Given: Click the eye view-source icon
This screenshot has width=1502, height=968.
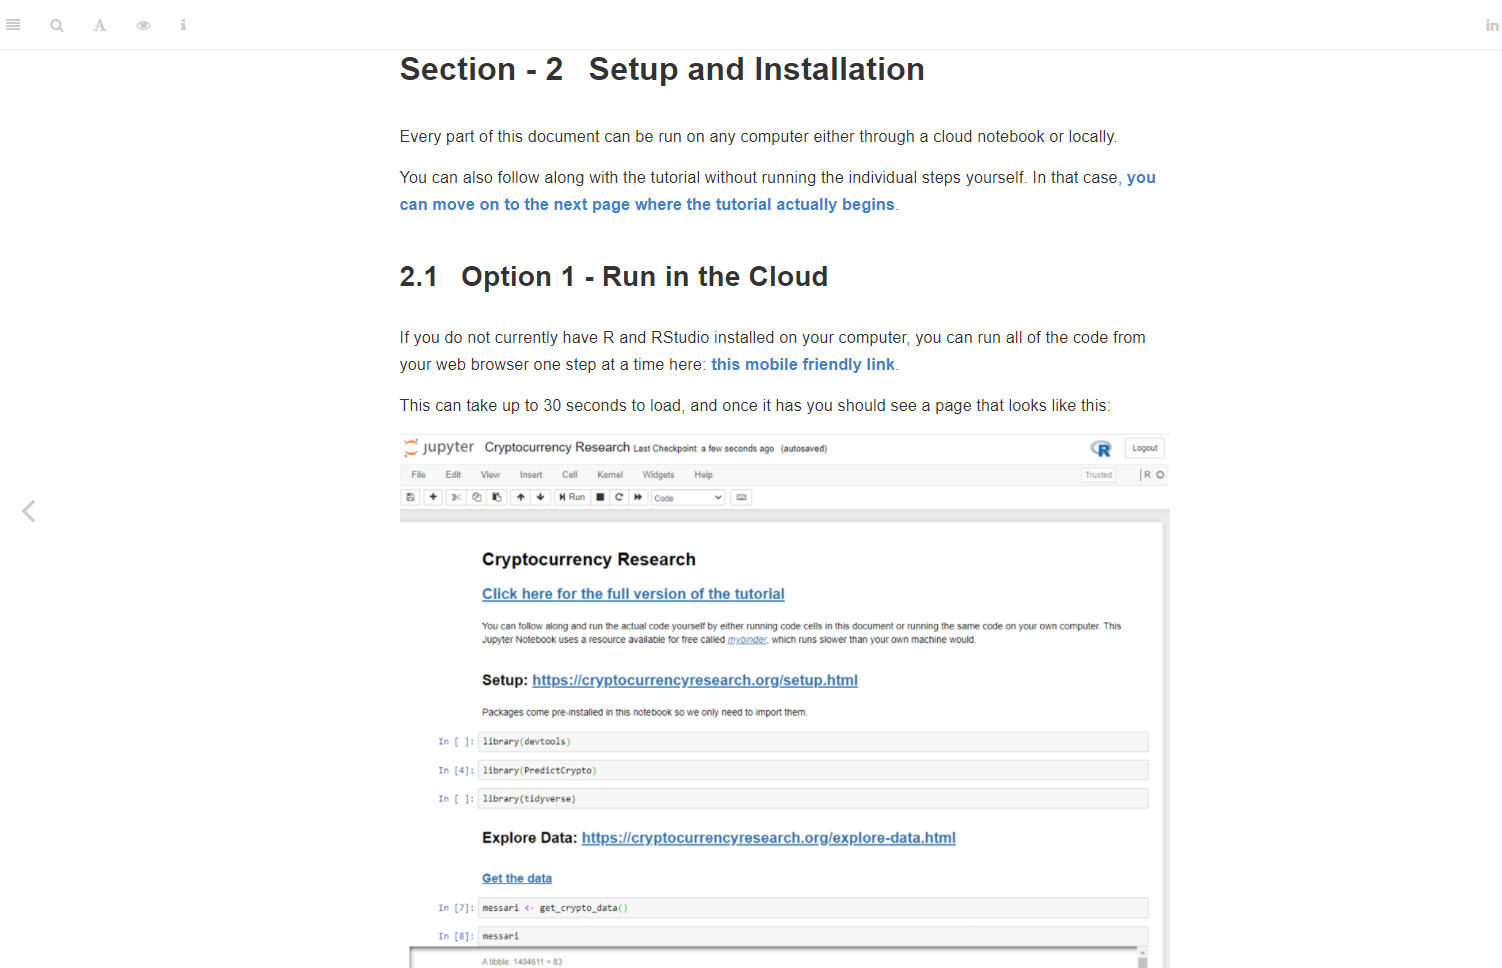Looking at the screenshot, I should pos(144,25).
